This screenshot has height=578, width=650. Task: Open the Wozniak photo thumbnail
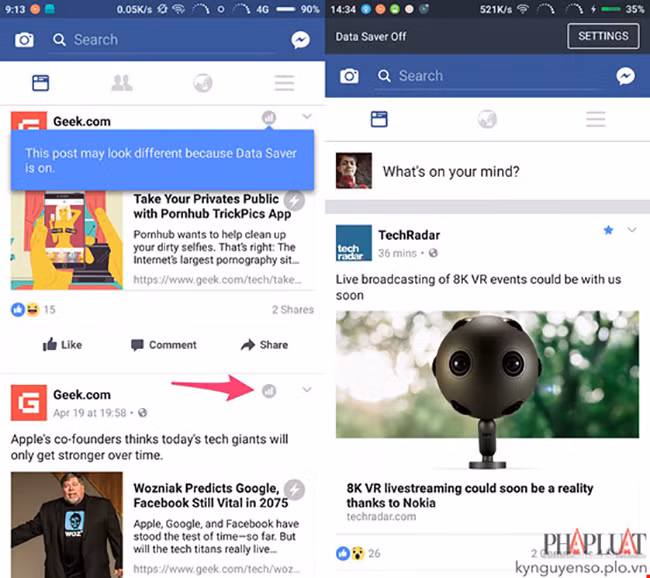coord(67,525)
